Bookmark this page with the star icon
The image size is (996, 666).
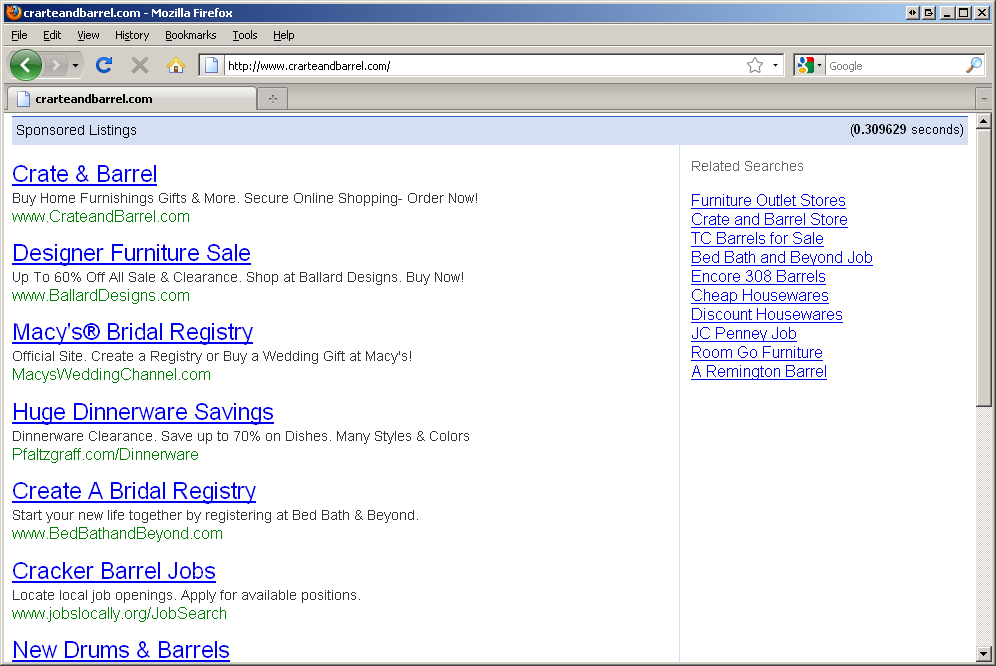tap(755, 65)
